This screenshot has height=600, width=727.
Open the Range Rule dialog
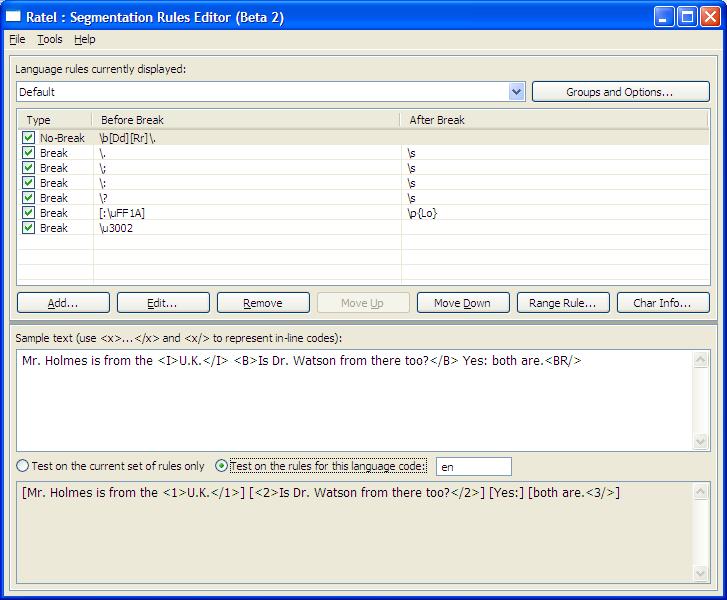[563, 303]
